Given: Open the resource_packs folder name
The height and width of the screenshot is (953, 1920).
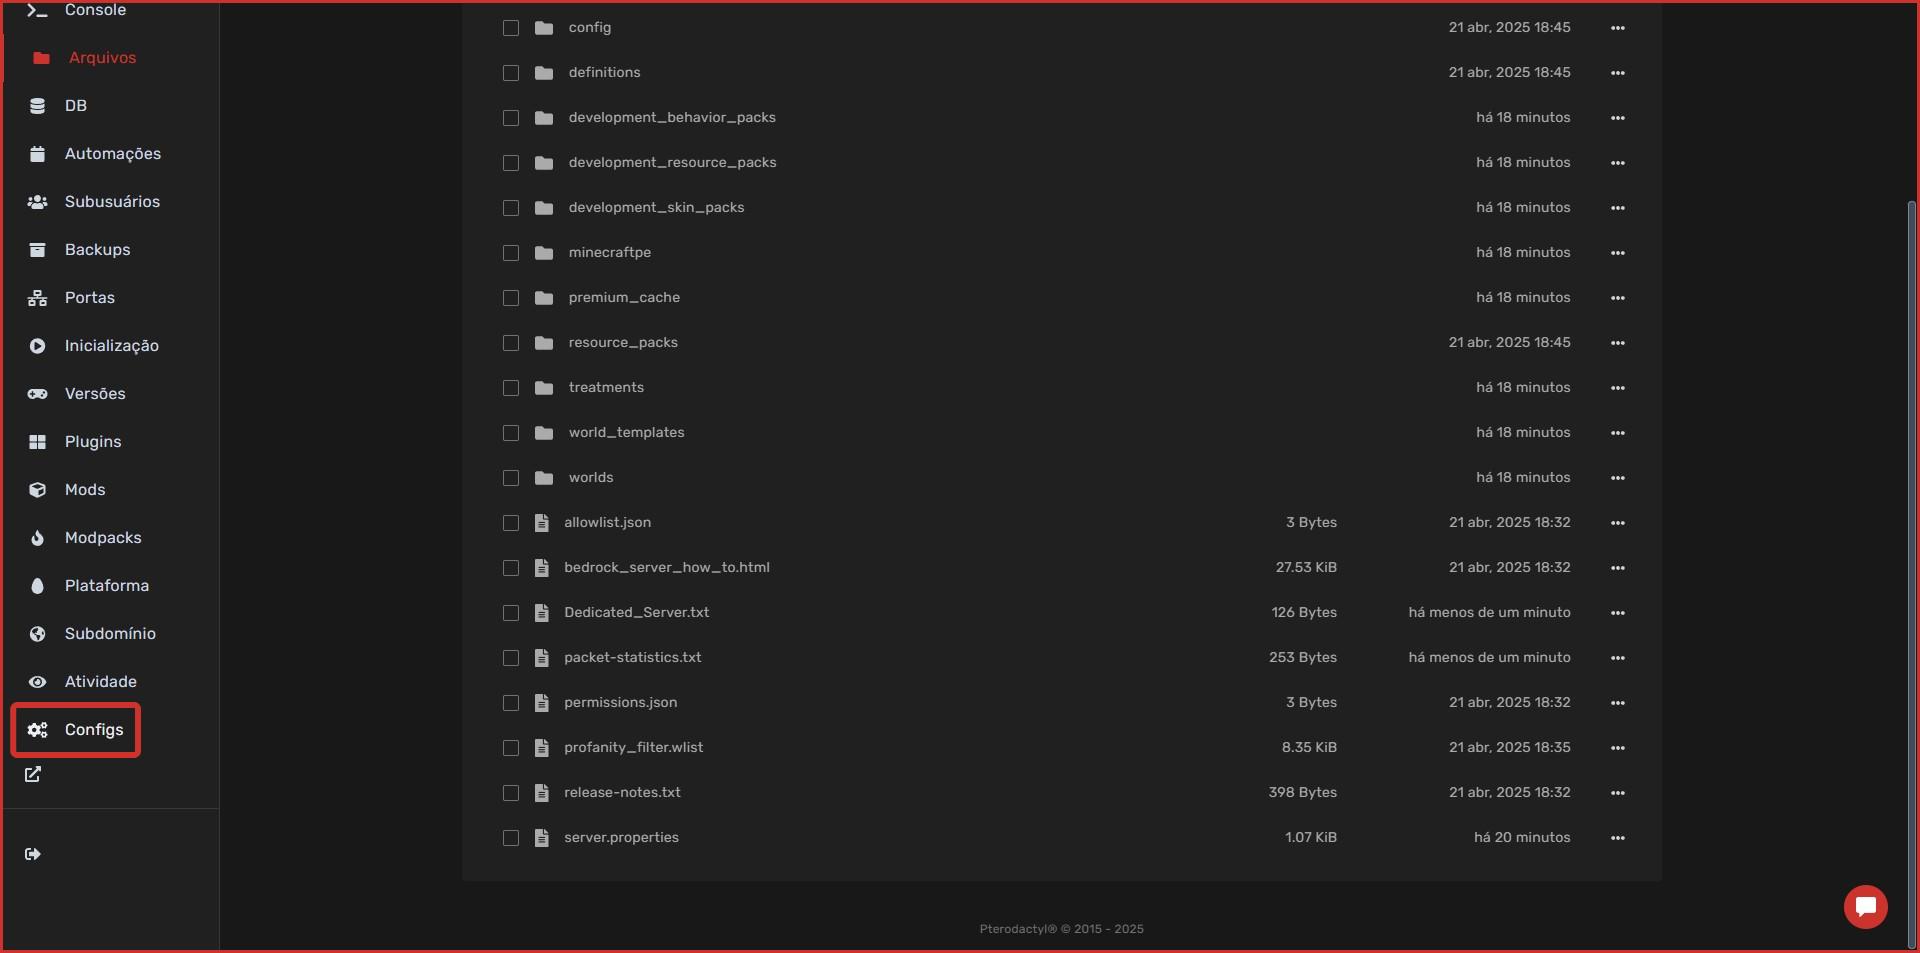Looking at the screenshot, I should 623,343.
